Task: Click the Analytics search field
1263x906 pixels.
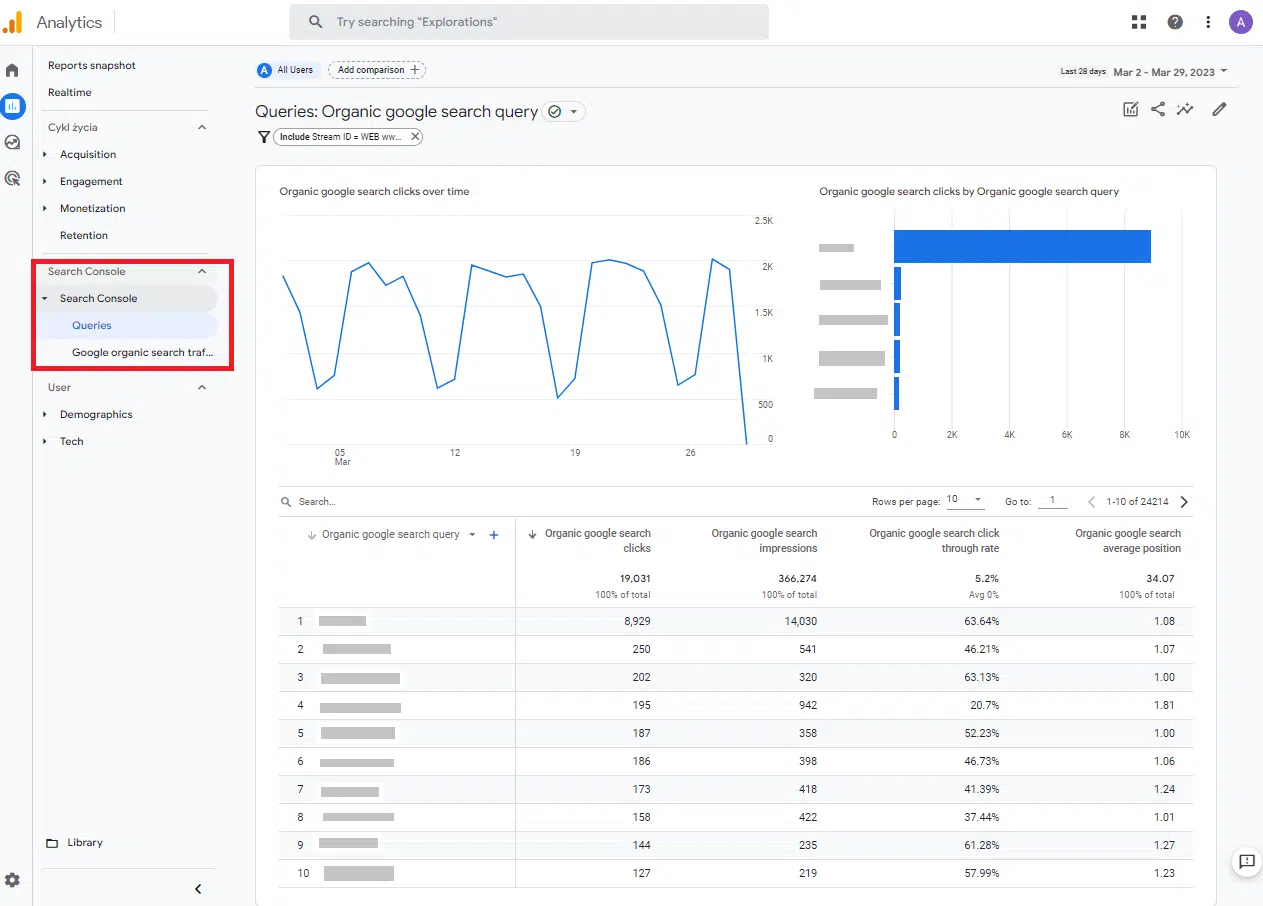Action: pos(528,22)
